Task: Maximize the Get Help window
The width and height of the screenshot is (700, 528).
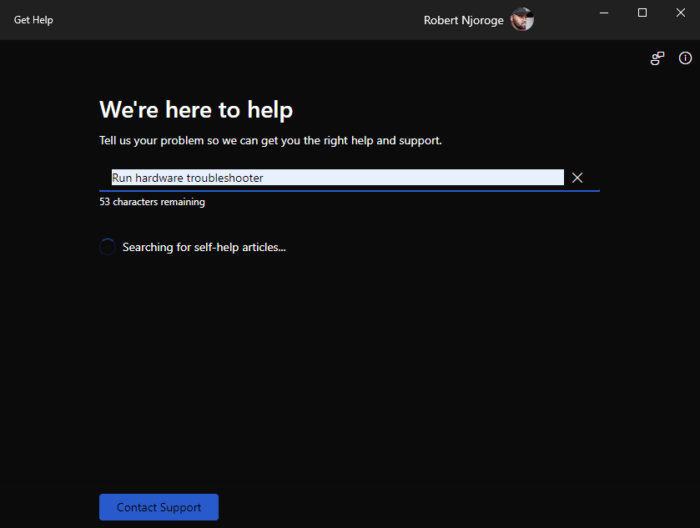Action: 642,13
